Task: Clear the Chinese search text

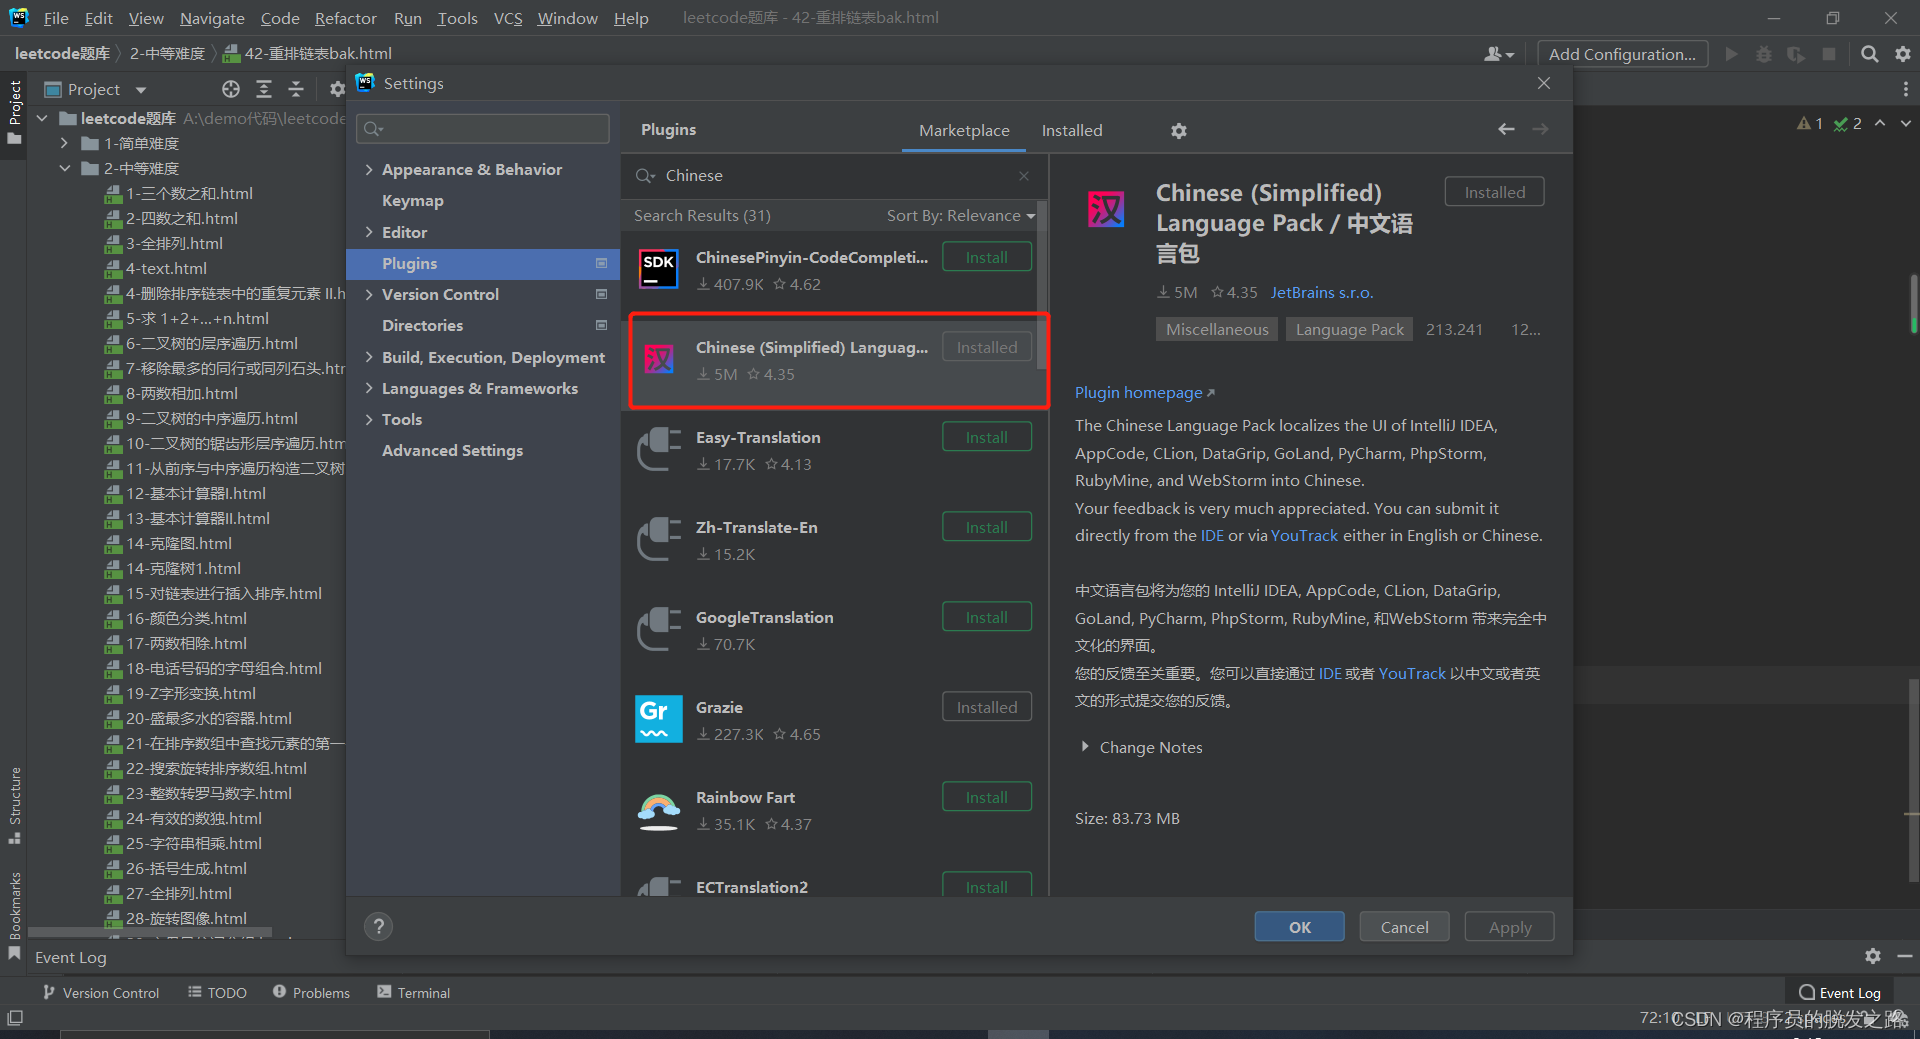Action: pos(1024,176)
